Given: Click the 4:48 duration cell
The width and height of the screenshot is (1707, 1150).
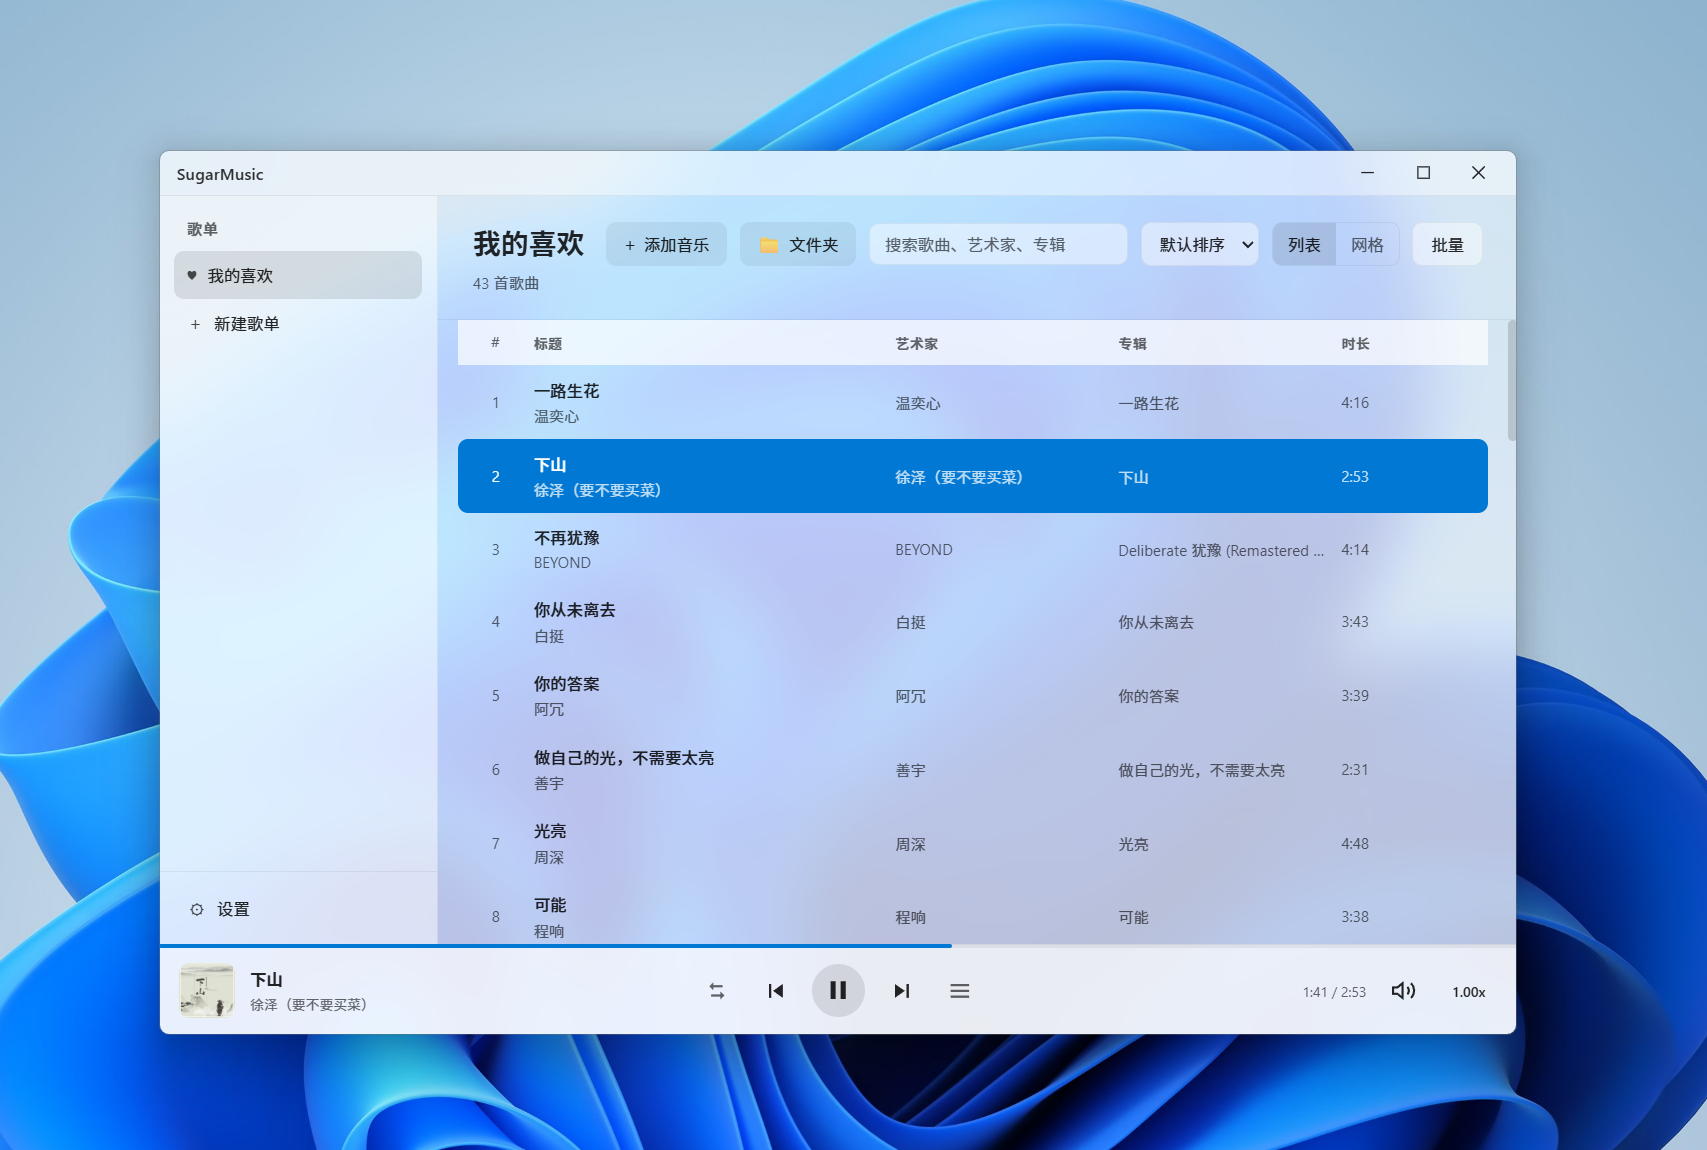Looking at the screenshot, I should click(x=1355, y=844).
